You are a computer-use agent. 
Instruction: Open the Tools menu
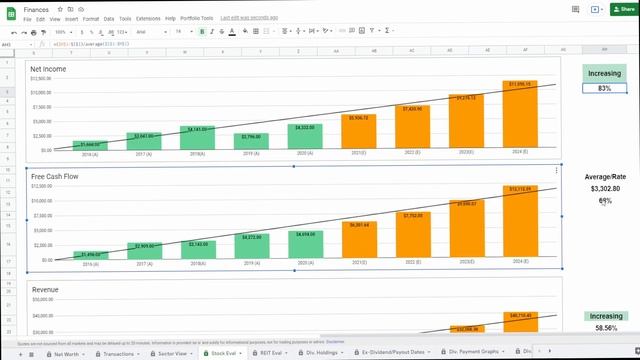125,19
